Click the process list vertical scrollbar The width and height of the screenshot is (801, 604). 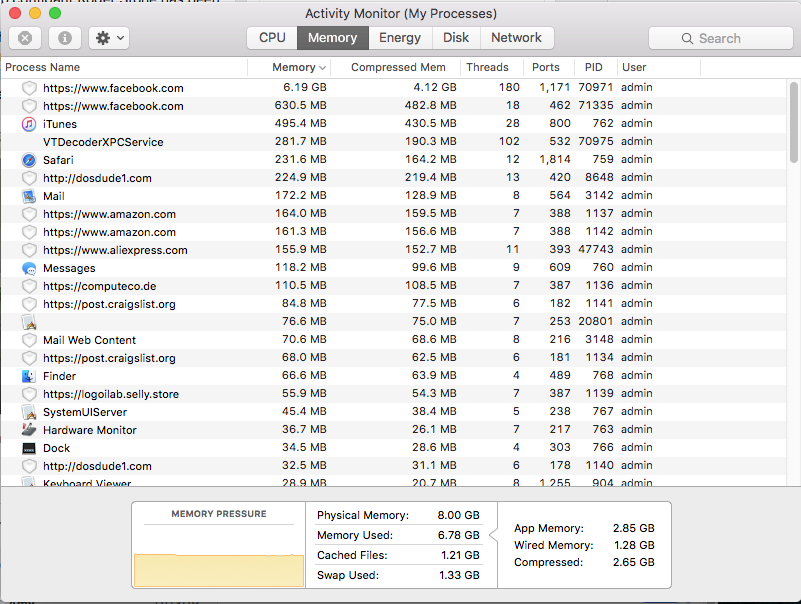point(793,122)
